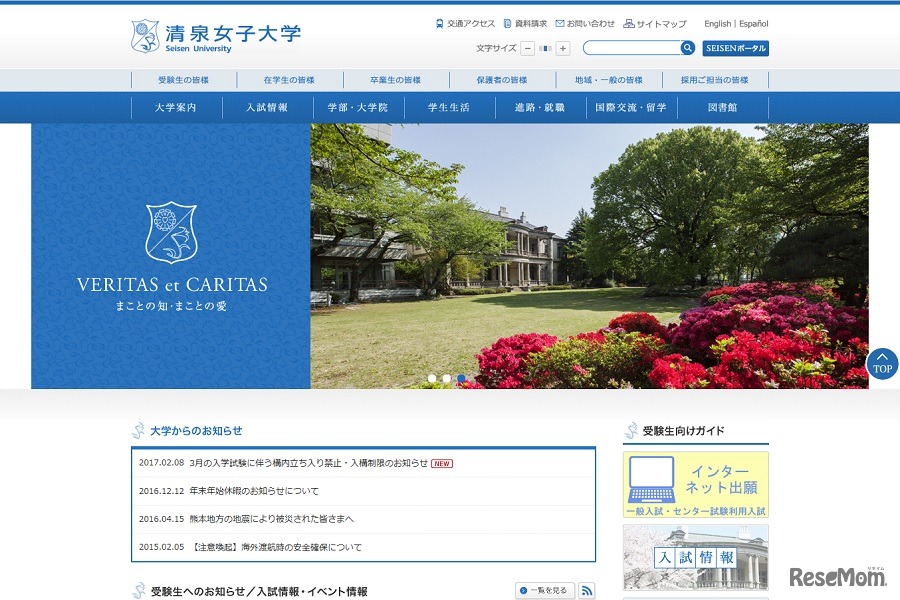Select the third carousel slide dot

[460, 378]
